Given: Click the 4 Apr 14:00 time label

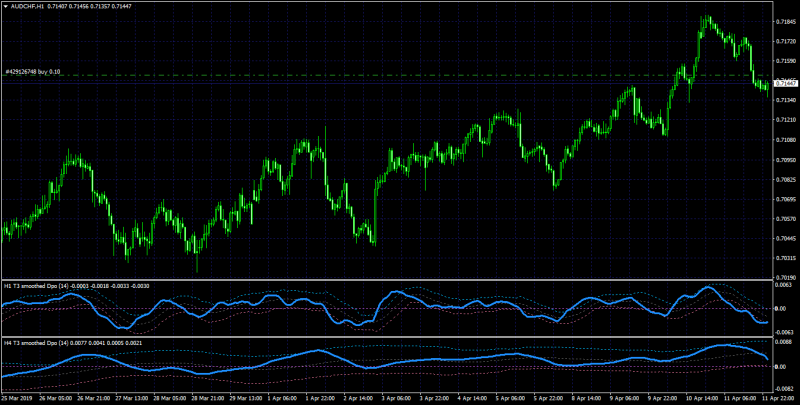Looking at the screenshot, I should (x=471, y=397).
